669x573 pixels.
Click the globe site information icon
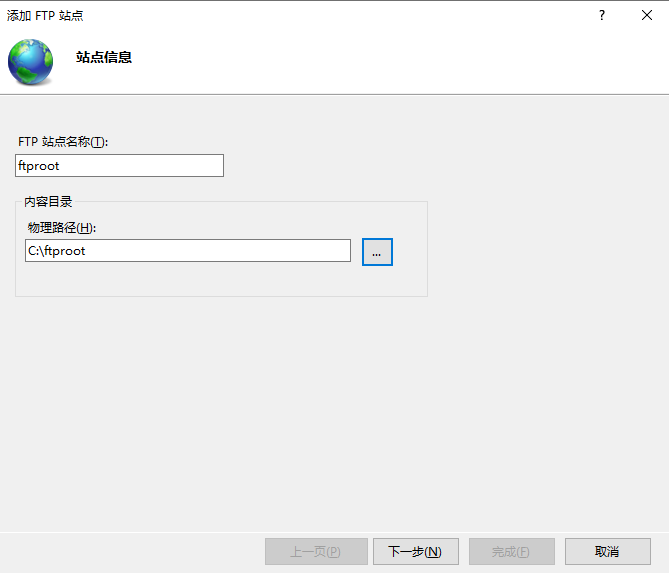point(31,62)
